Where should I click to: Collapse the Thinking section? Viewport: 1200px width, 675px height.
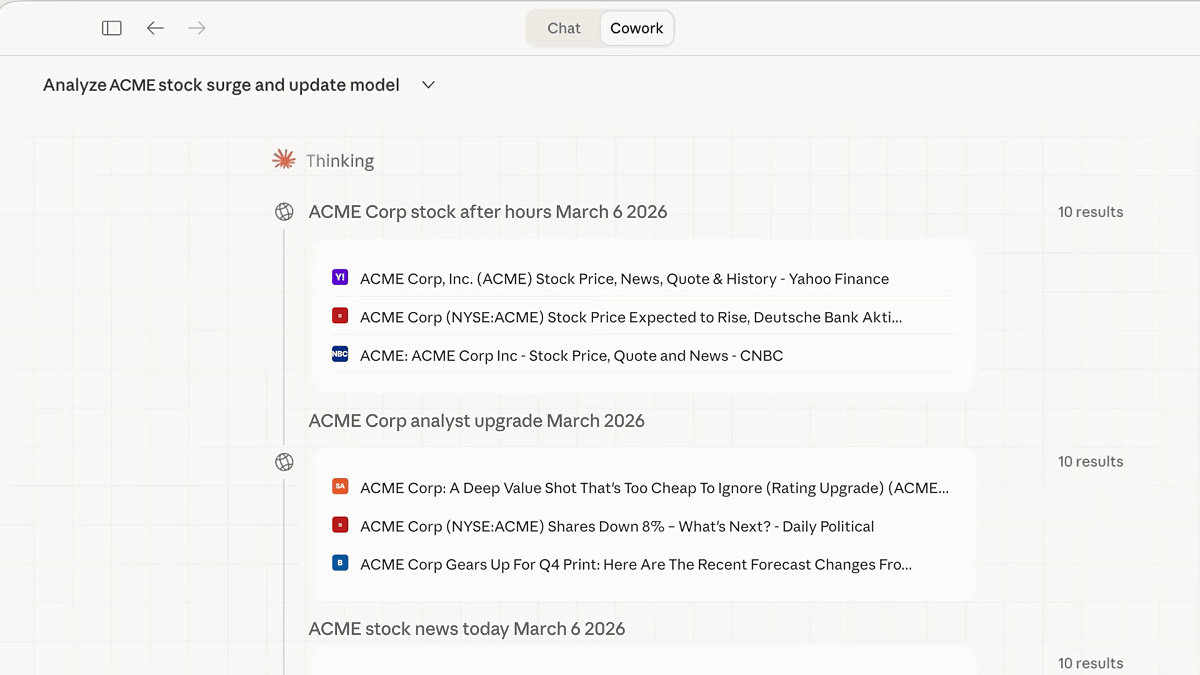(x=340, y=161)
